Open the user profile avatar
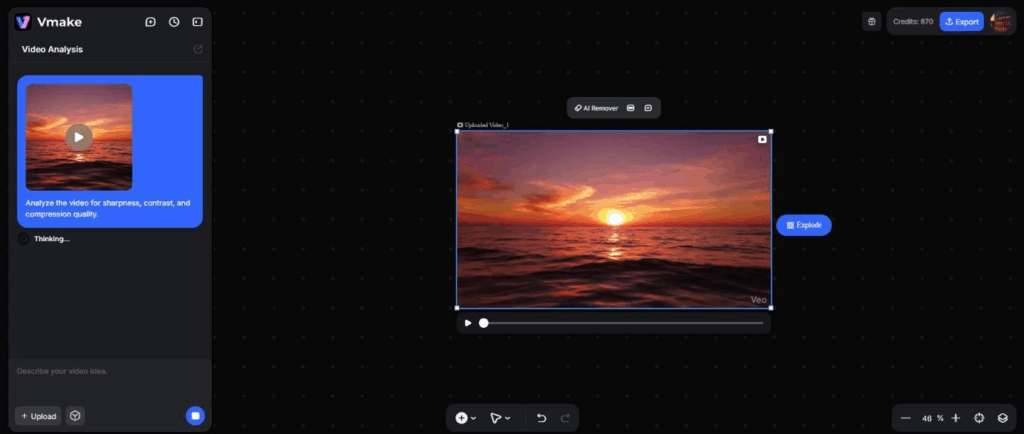The height and width of the screenshot is (434, 1024). (x=1000, y=22)
